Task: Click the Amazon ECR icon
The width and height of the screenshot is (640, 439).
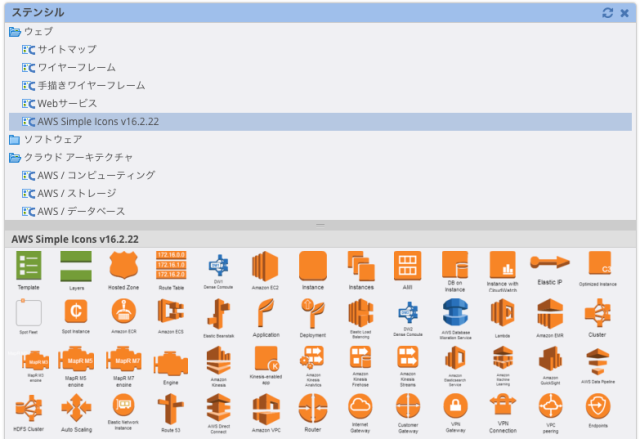Action: 124,312
